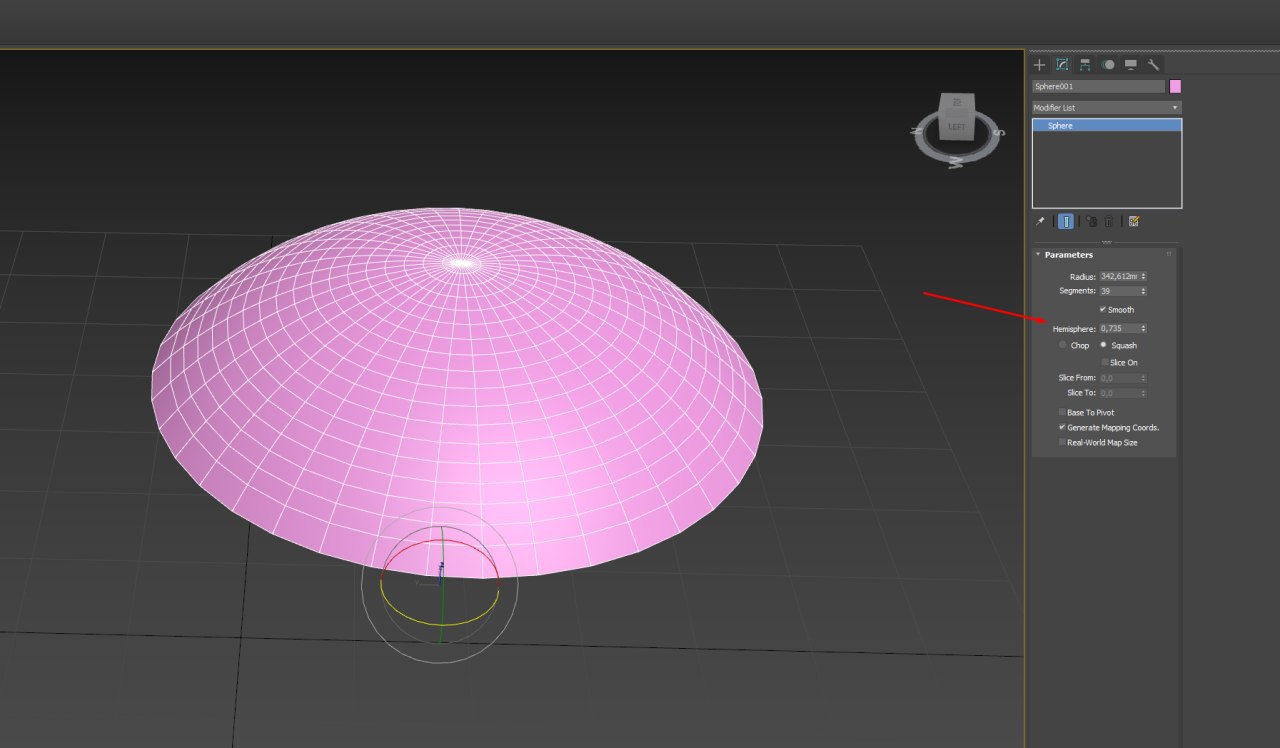Screen dimensions: 1280x748
Task: Switch to the Modify panel tab
Action: pos(1062,64)
